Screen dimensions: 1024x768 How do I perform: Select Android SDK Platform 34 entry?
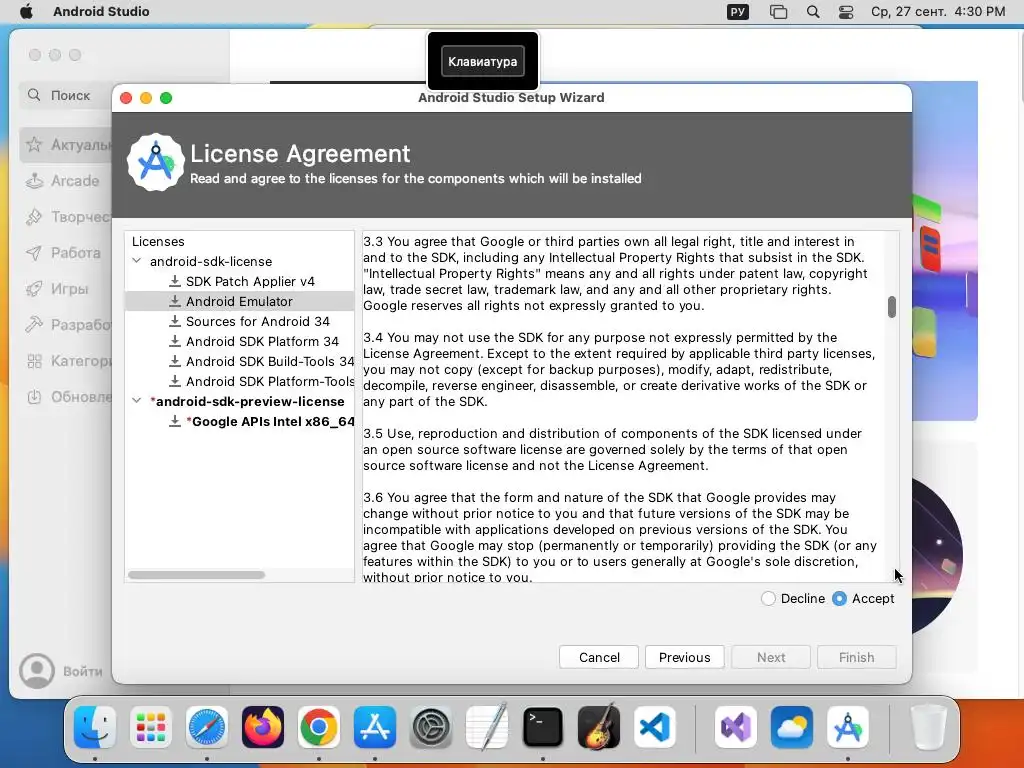(x=262, y=342)
